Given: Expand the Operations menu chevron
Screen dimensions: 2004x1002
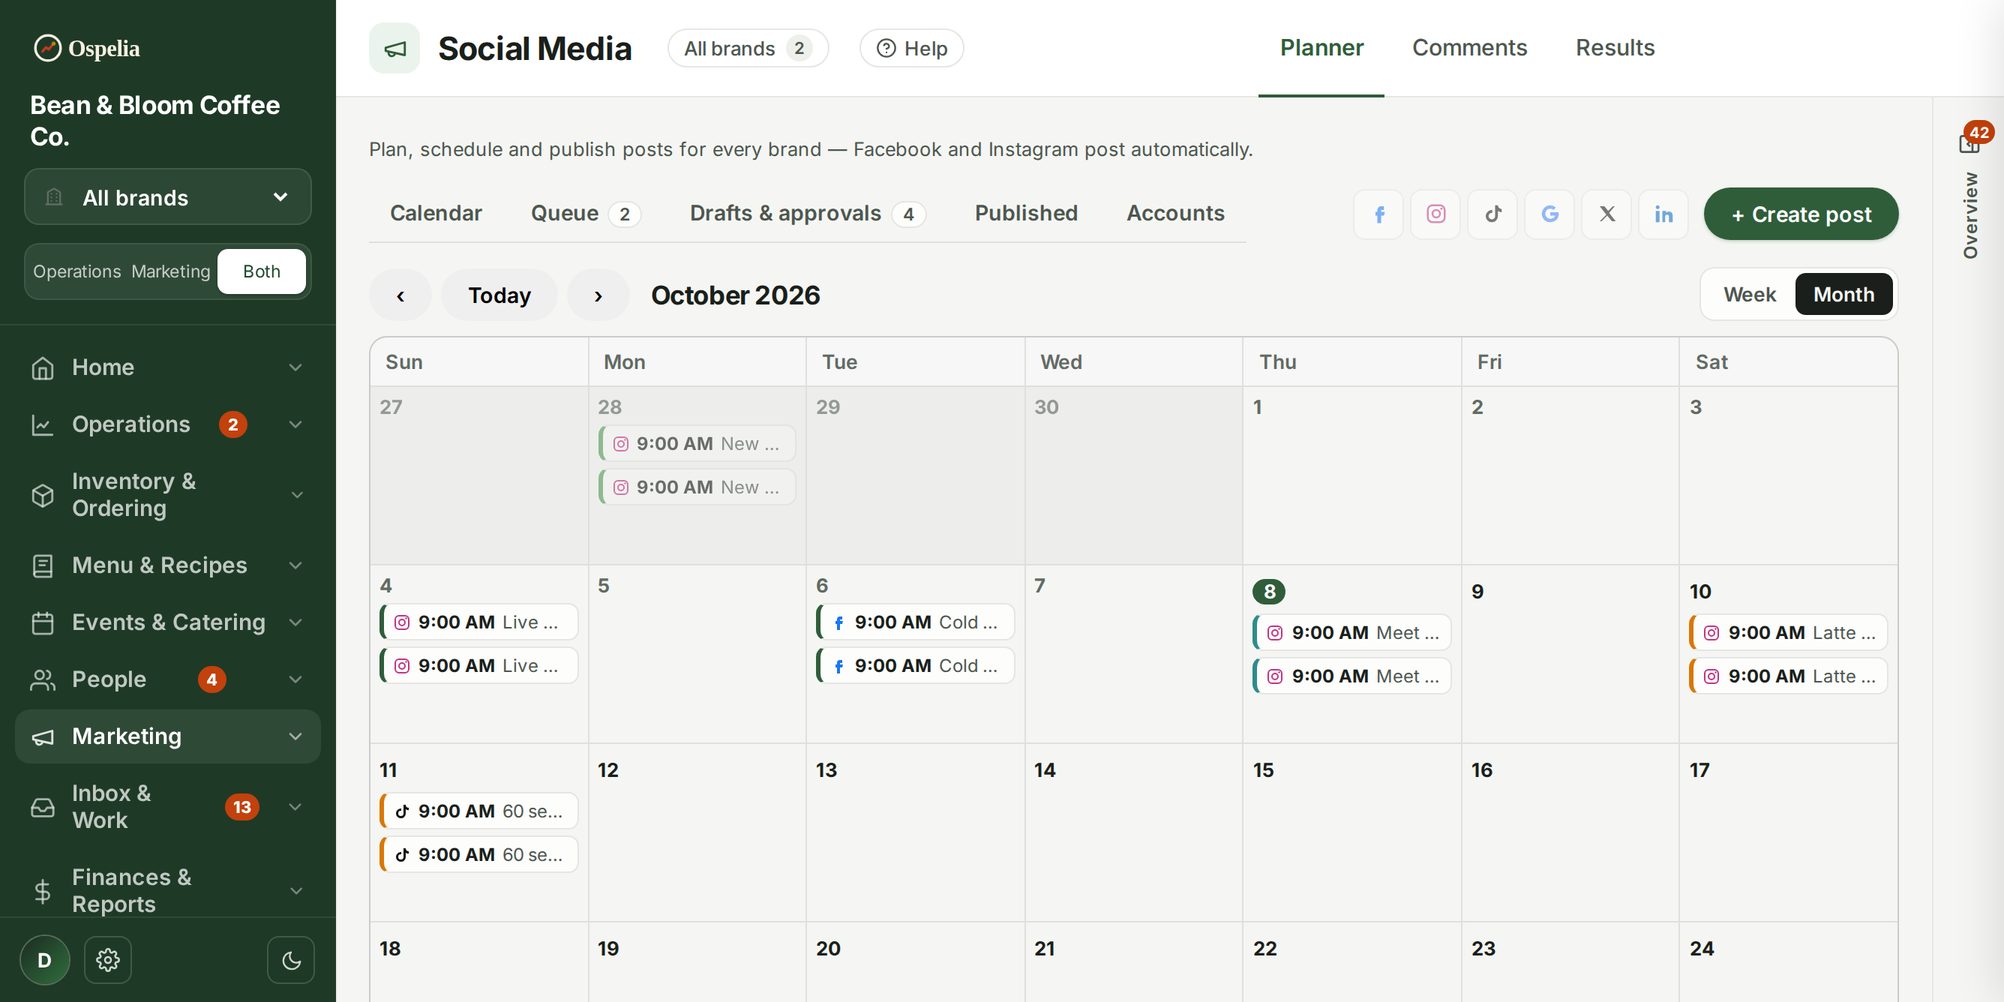Looking at the screenshot, I should [296, 425].
